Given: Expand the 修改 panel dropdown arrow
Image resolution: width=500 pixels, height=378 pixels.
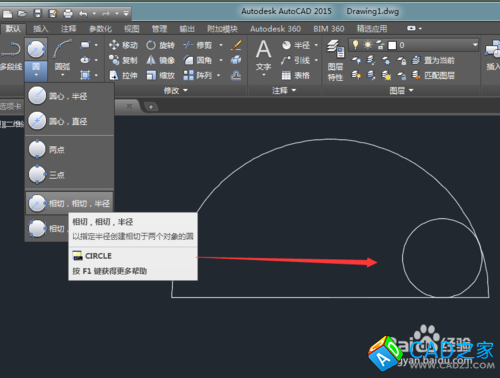Looking at the screenshot, I should (x=186, y=90).
